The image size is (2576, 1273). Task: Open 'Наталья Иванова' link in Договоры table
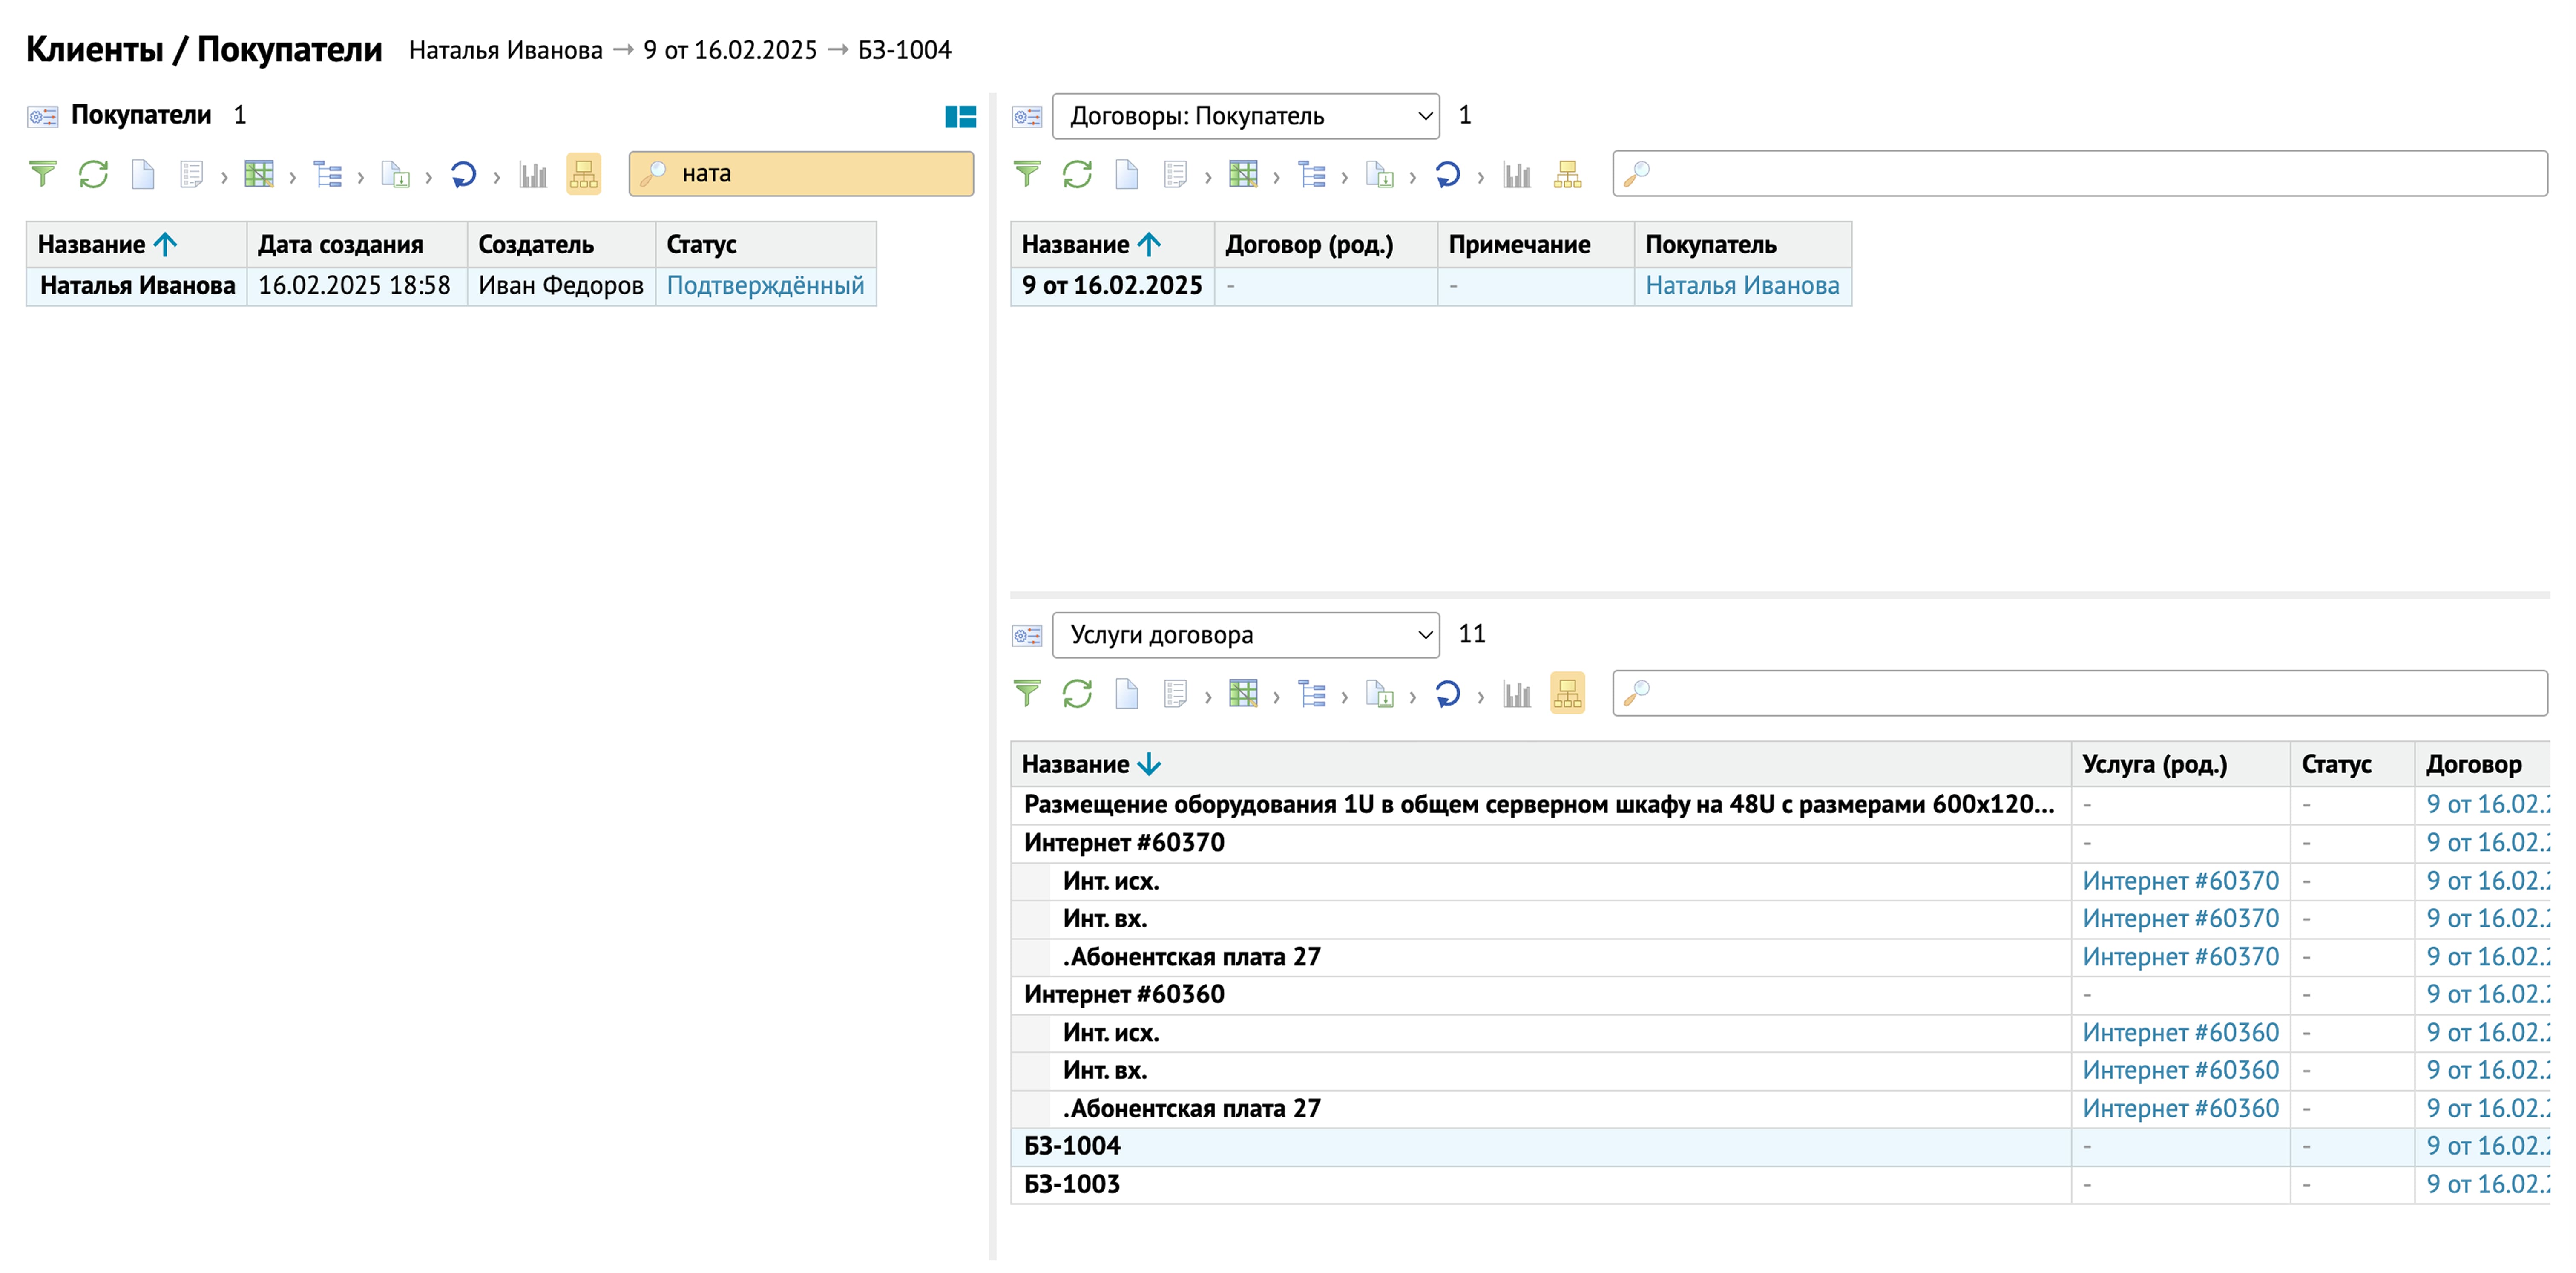[1742, 286]
